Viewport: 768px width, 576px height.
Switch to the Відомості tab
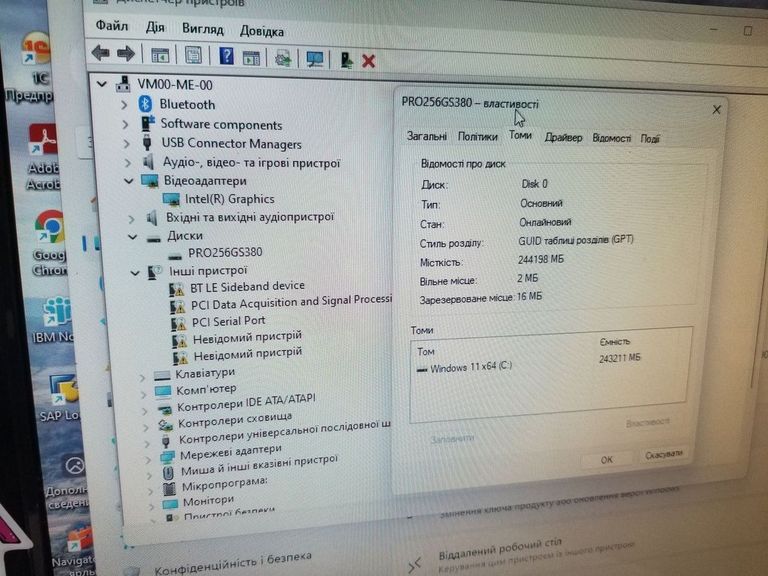(611, 138)
